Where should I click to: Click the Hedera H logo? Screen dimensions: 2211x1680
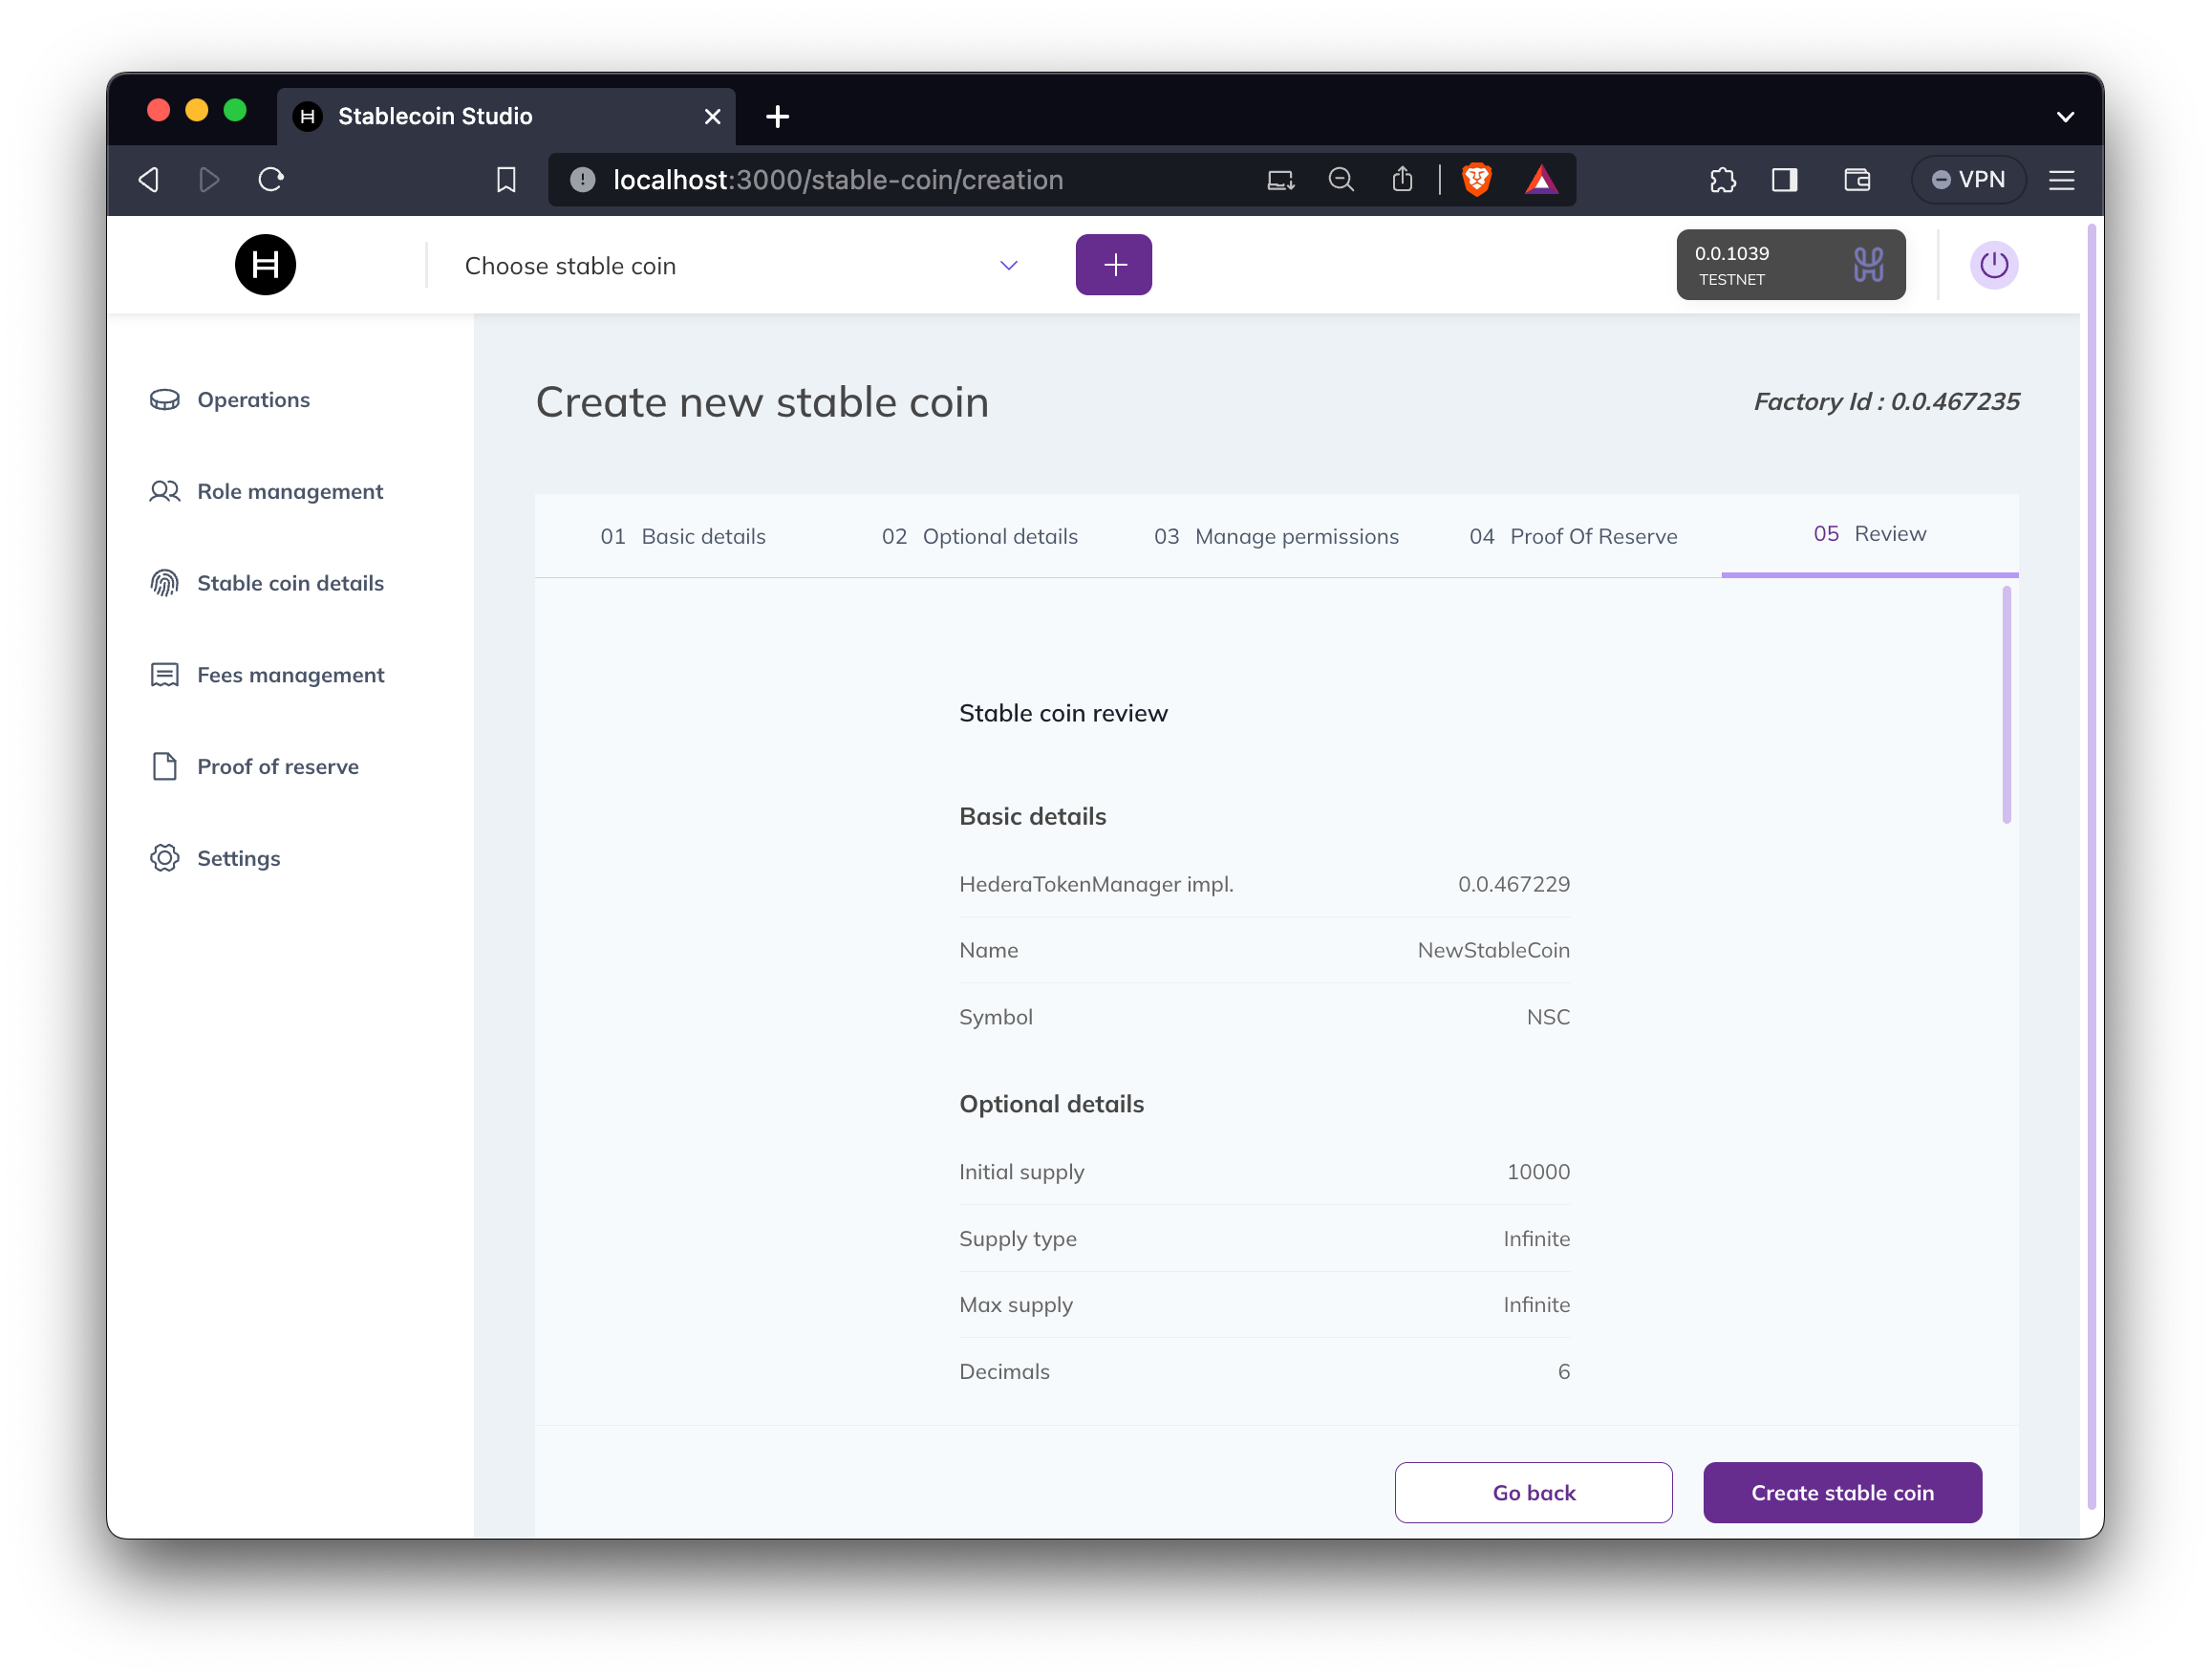click(265, 265)
